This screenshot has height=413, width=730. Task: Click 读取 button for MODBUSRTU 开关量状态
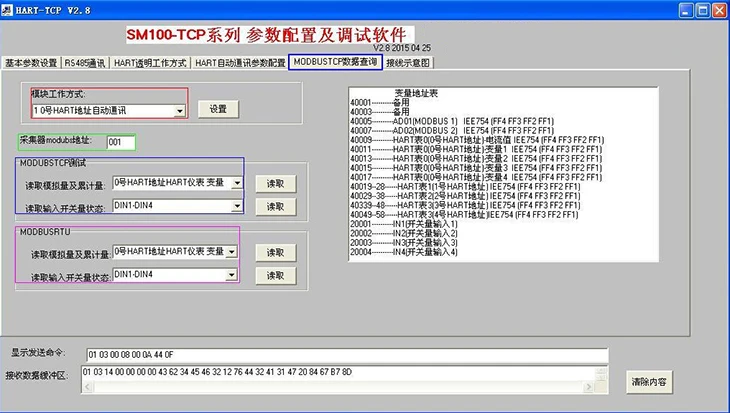point(276,276)
